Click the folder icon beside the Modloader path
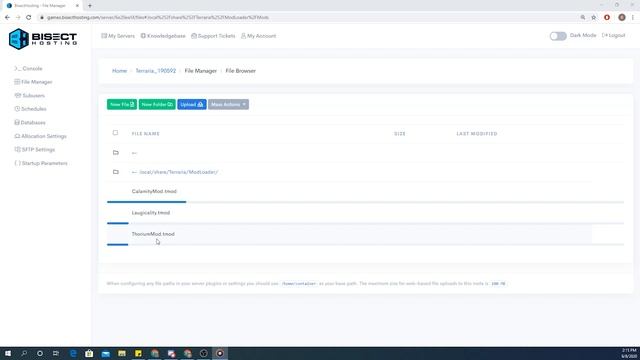Image resolution: width=640 pixels, height=360 pixels. click(116, 172)
